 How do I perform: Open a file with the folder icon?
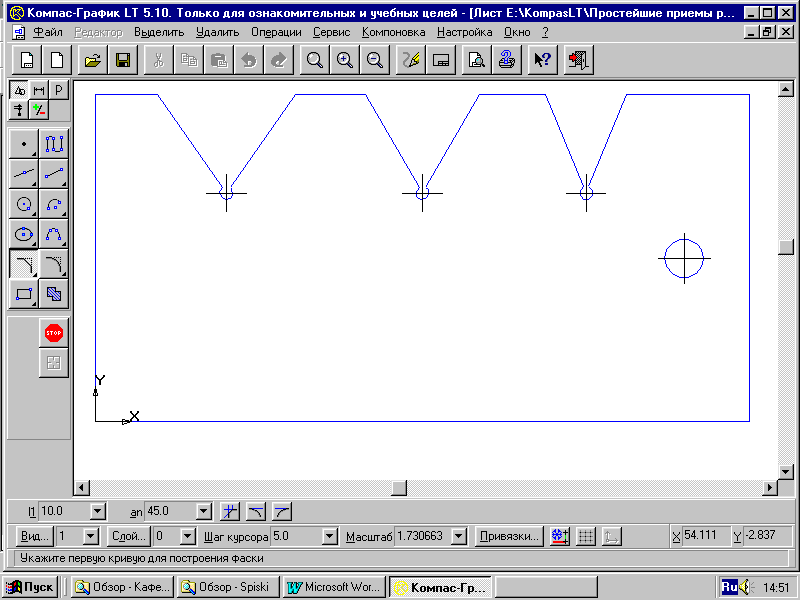tap(93, 60)
